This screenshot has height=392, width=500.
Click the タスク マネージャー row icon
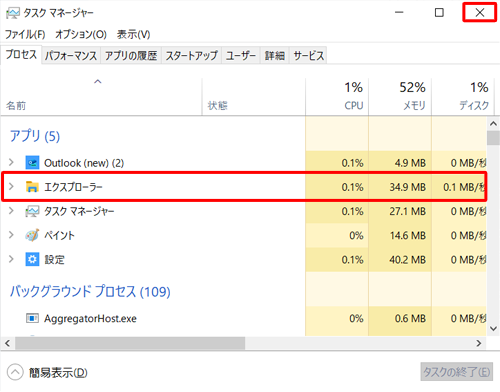[x=32, y=211]
